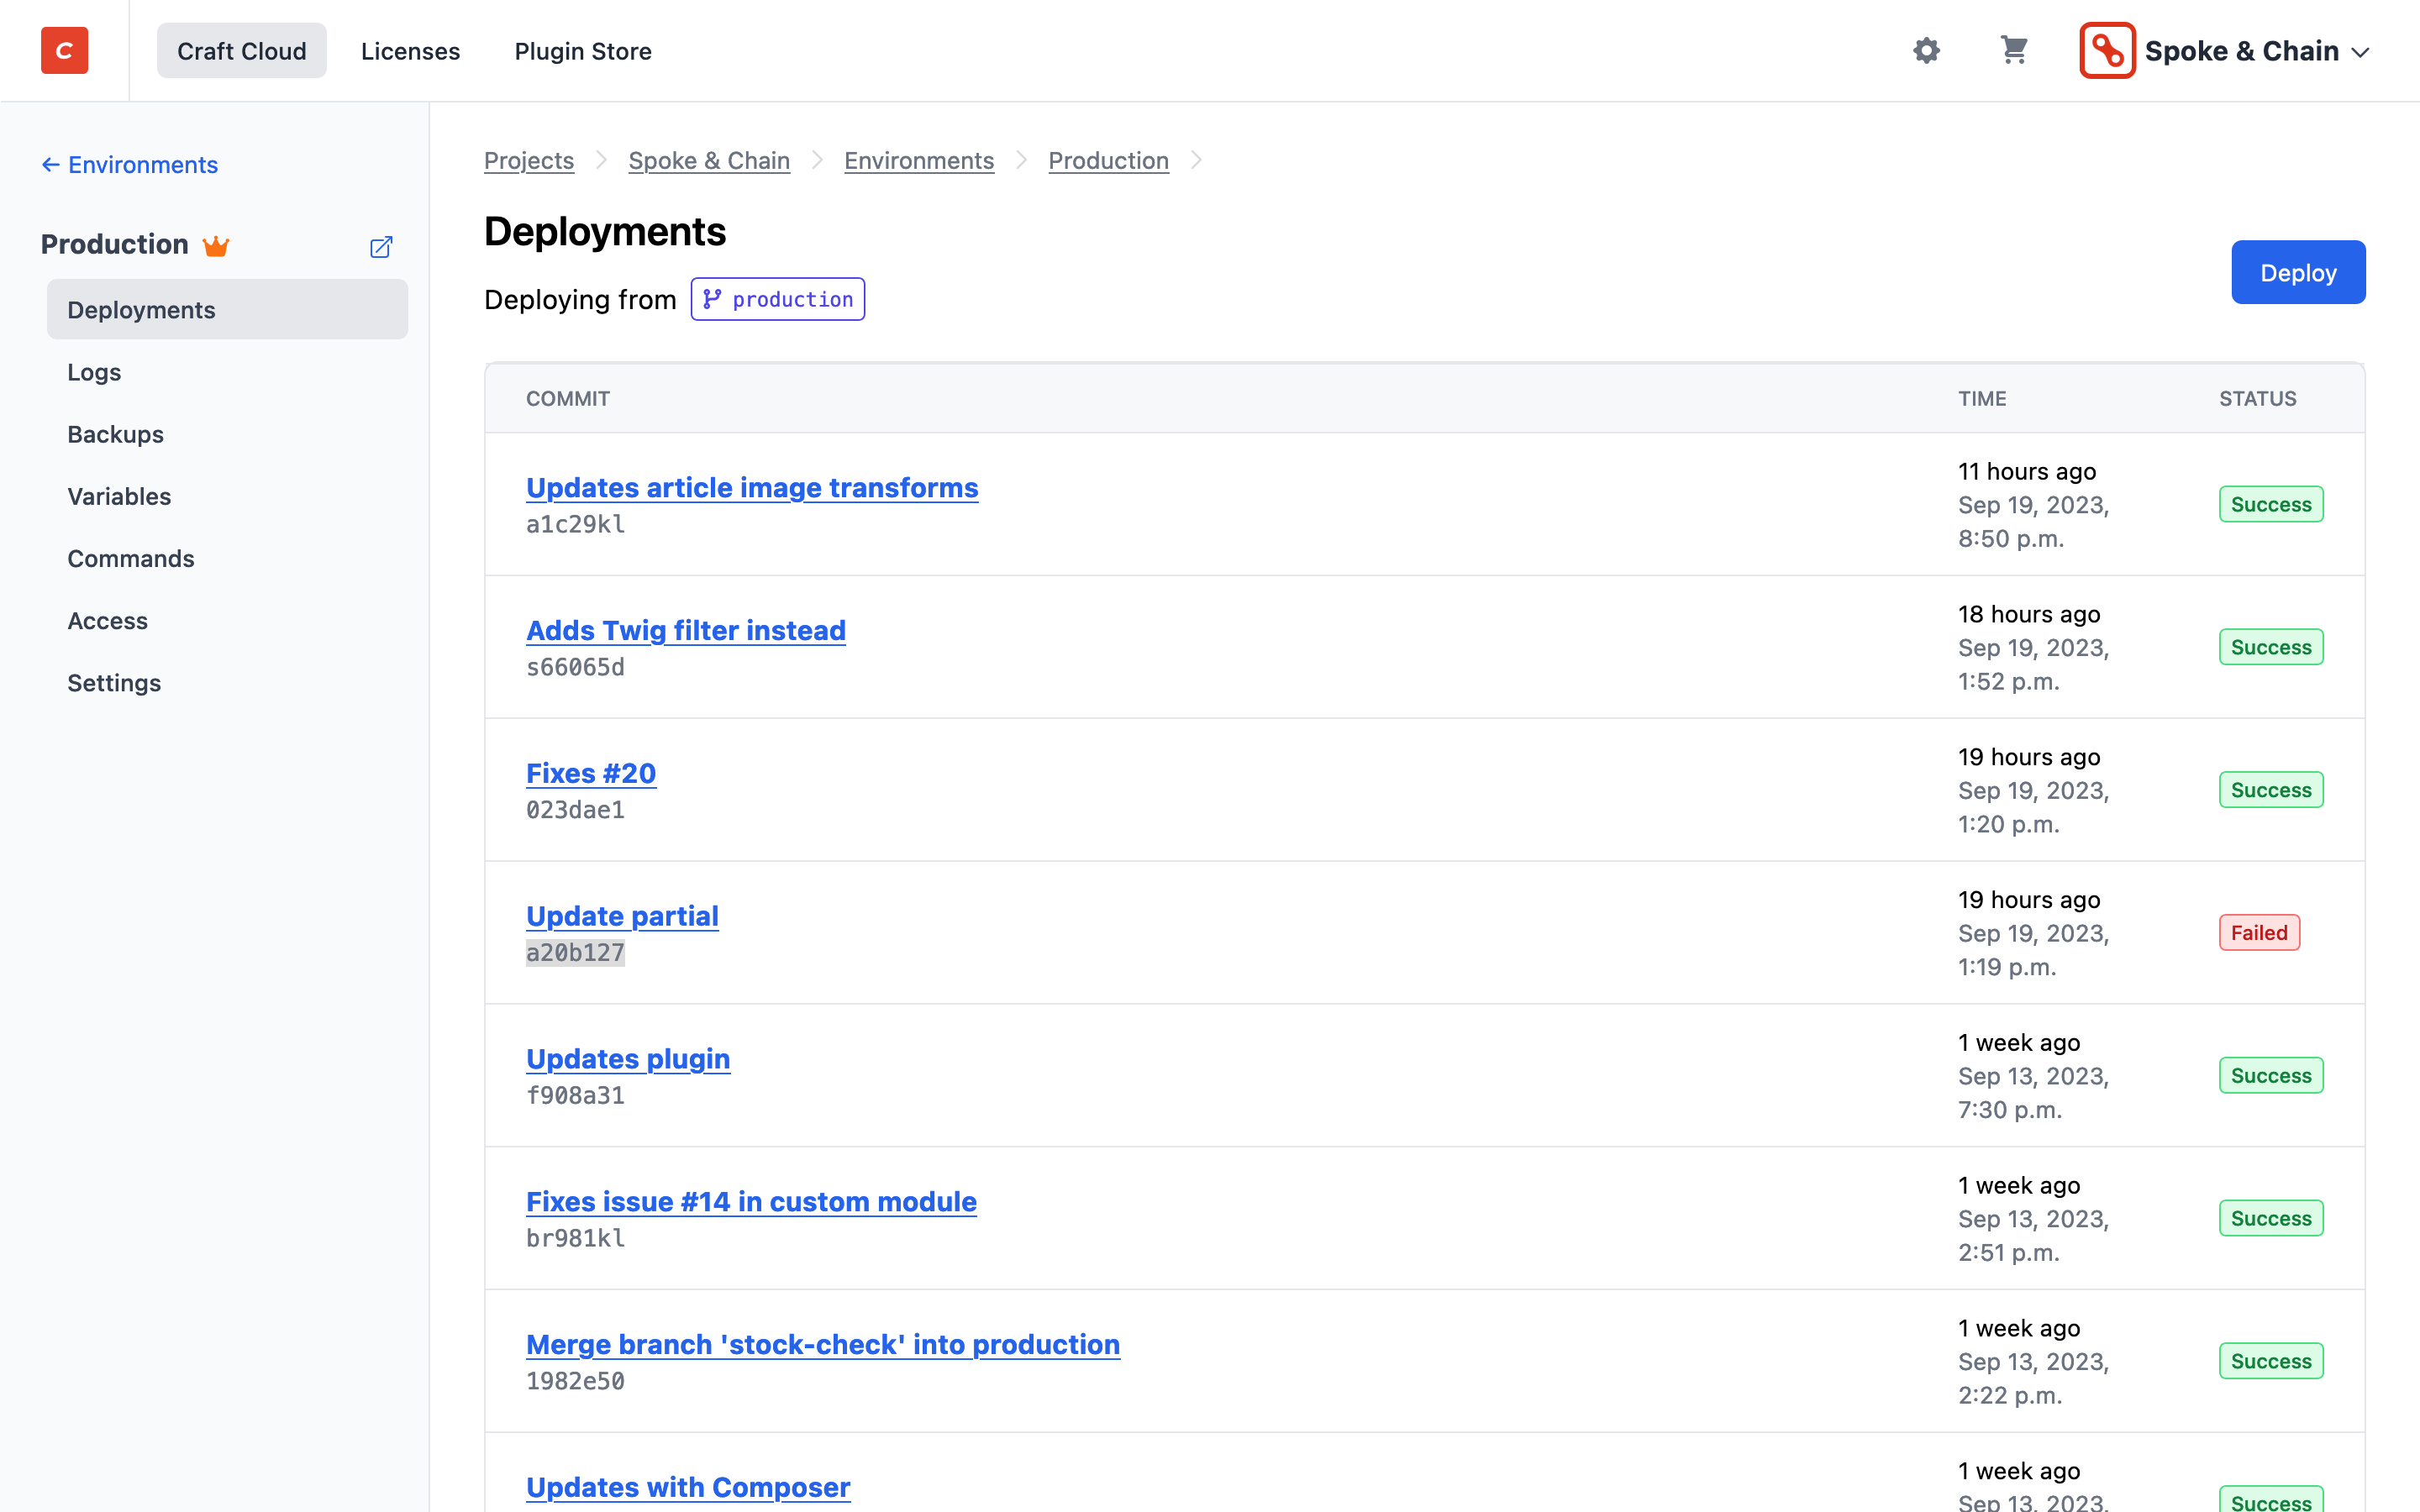Click the Spoke & Chain organization logo
The image size is (2420, 1512).
pos(2107,50)
